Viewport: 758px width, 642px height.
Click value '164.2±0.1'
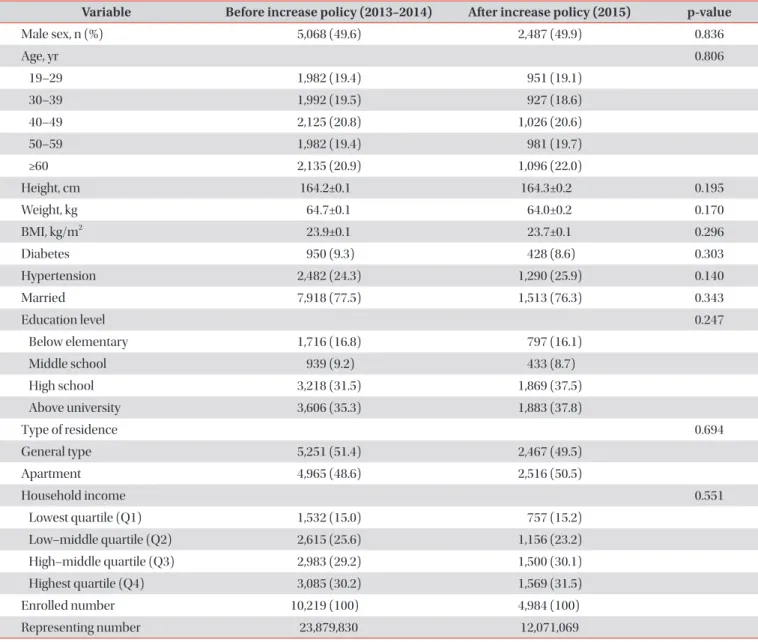[325, 188]
